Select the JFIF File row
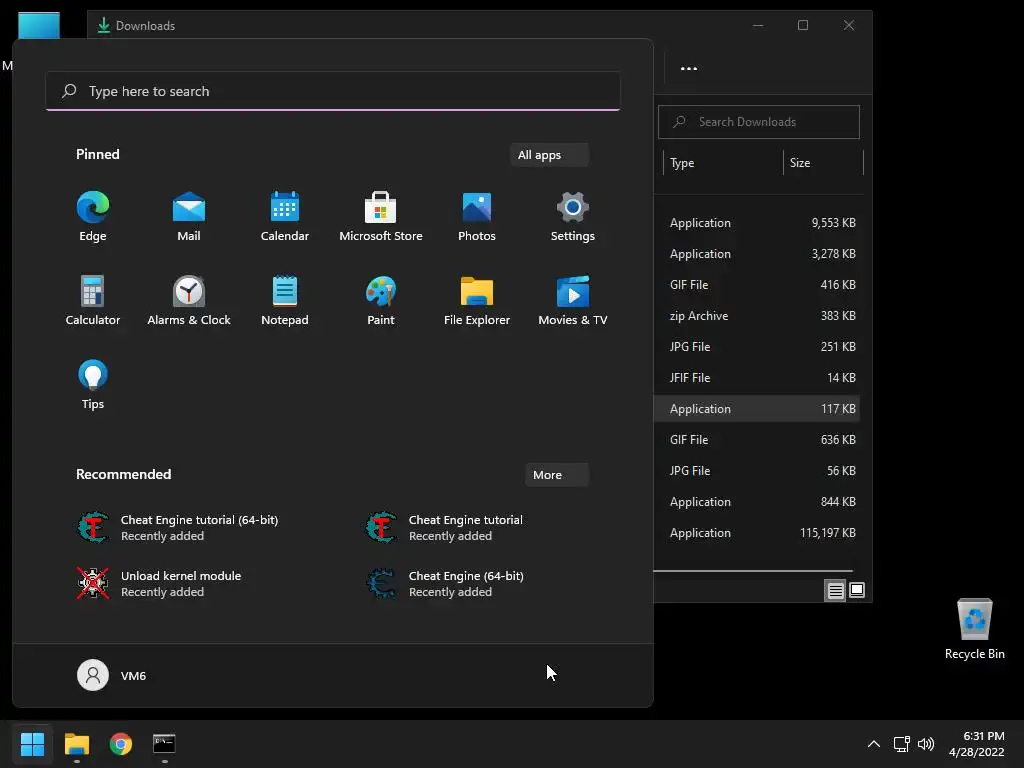The height and width of the screenshot is (768, 1024). [758, 377]
